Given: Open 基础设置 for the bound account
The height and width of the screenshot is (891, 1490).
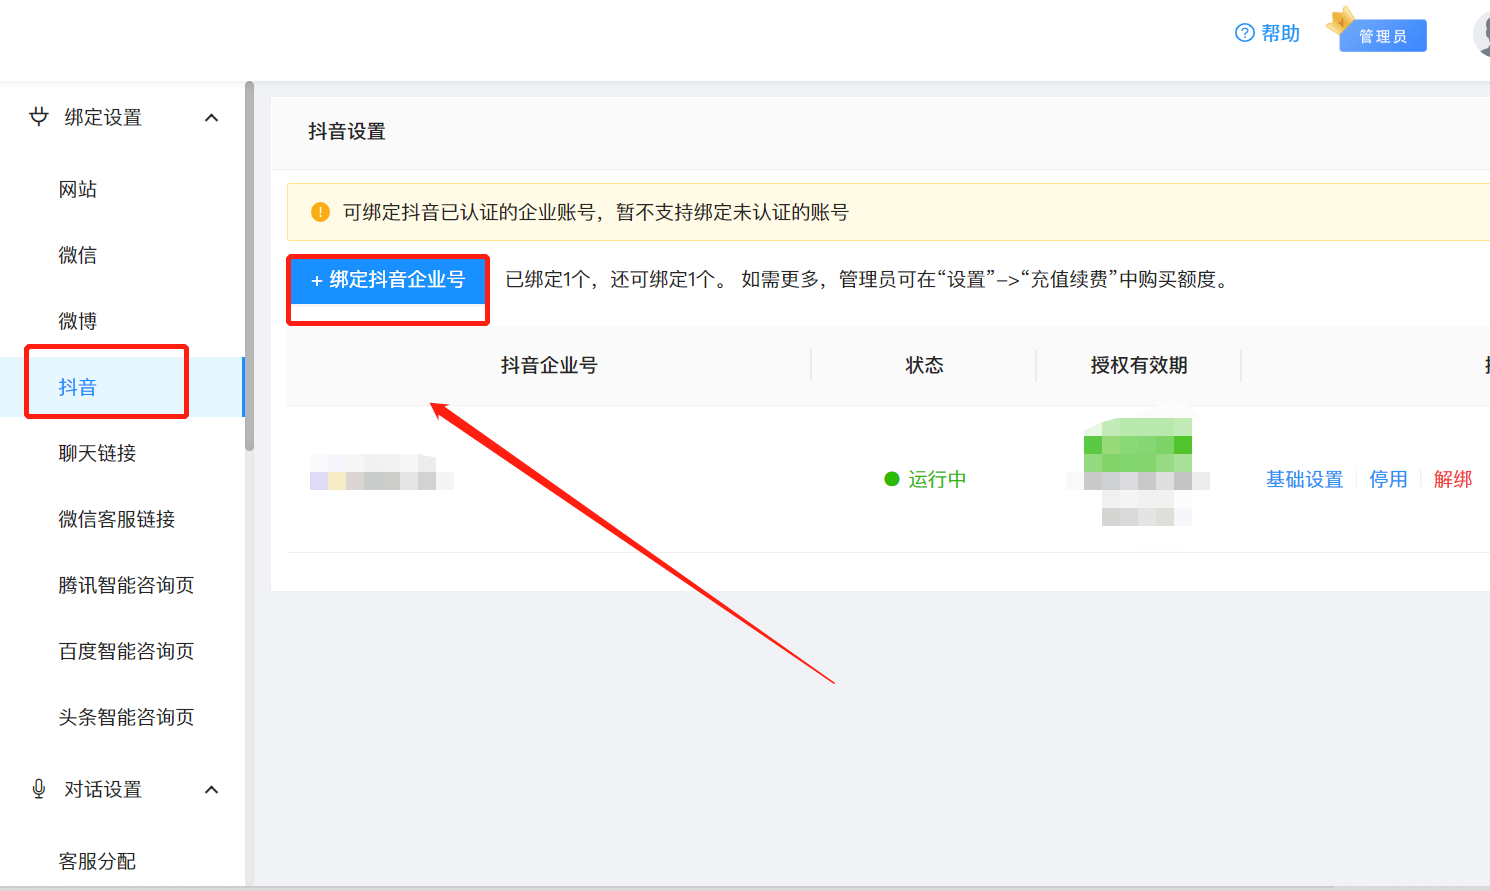Looking at the screenshot, I should 1304,479.
